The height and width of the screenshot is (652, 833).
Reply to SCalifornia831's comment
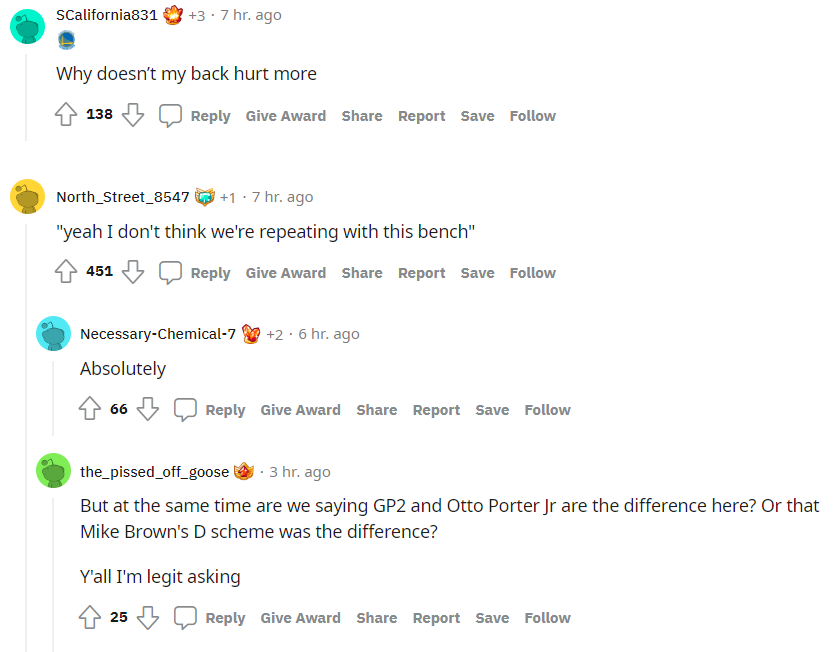(x=197, y=116)
